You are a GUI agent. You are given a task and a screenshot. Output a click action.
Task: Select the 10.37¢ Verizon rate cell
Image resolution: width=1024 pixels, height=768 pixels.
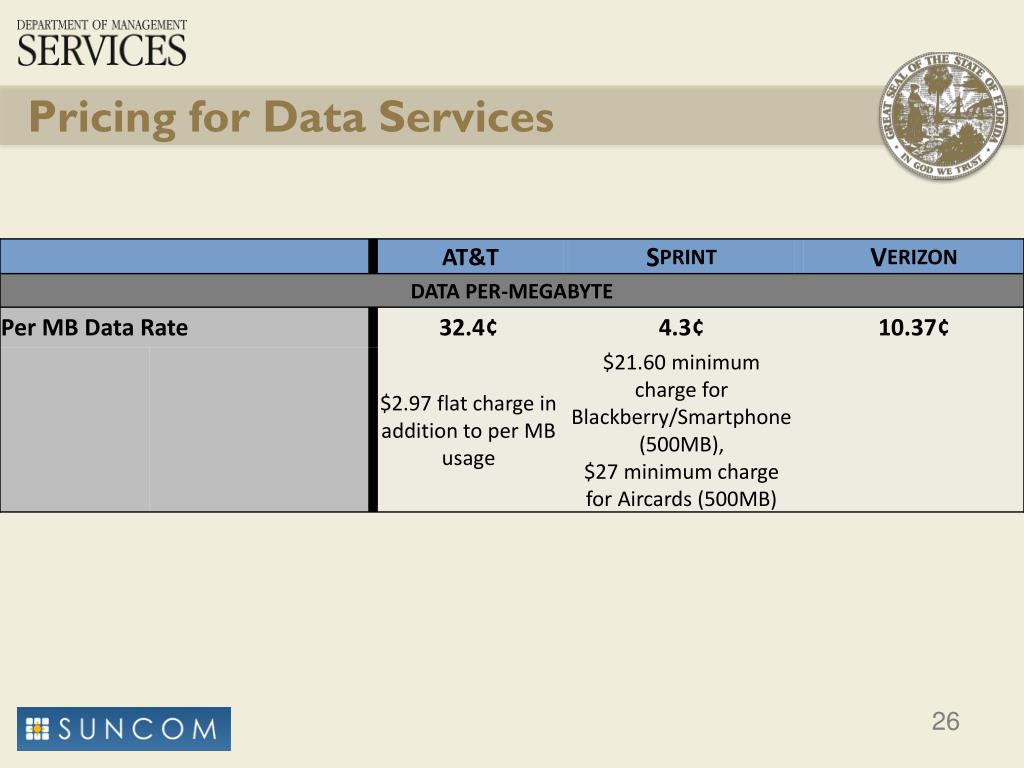point(913,327)
